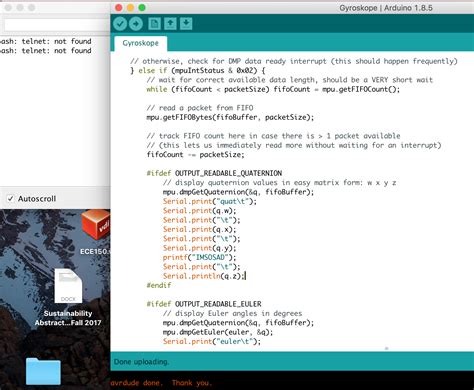The width and height of the screenshot is (474, 390).
Task: Click the "// read a packet from FIFO" comment
Action: 200,108
